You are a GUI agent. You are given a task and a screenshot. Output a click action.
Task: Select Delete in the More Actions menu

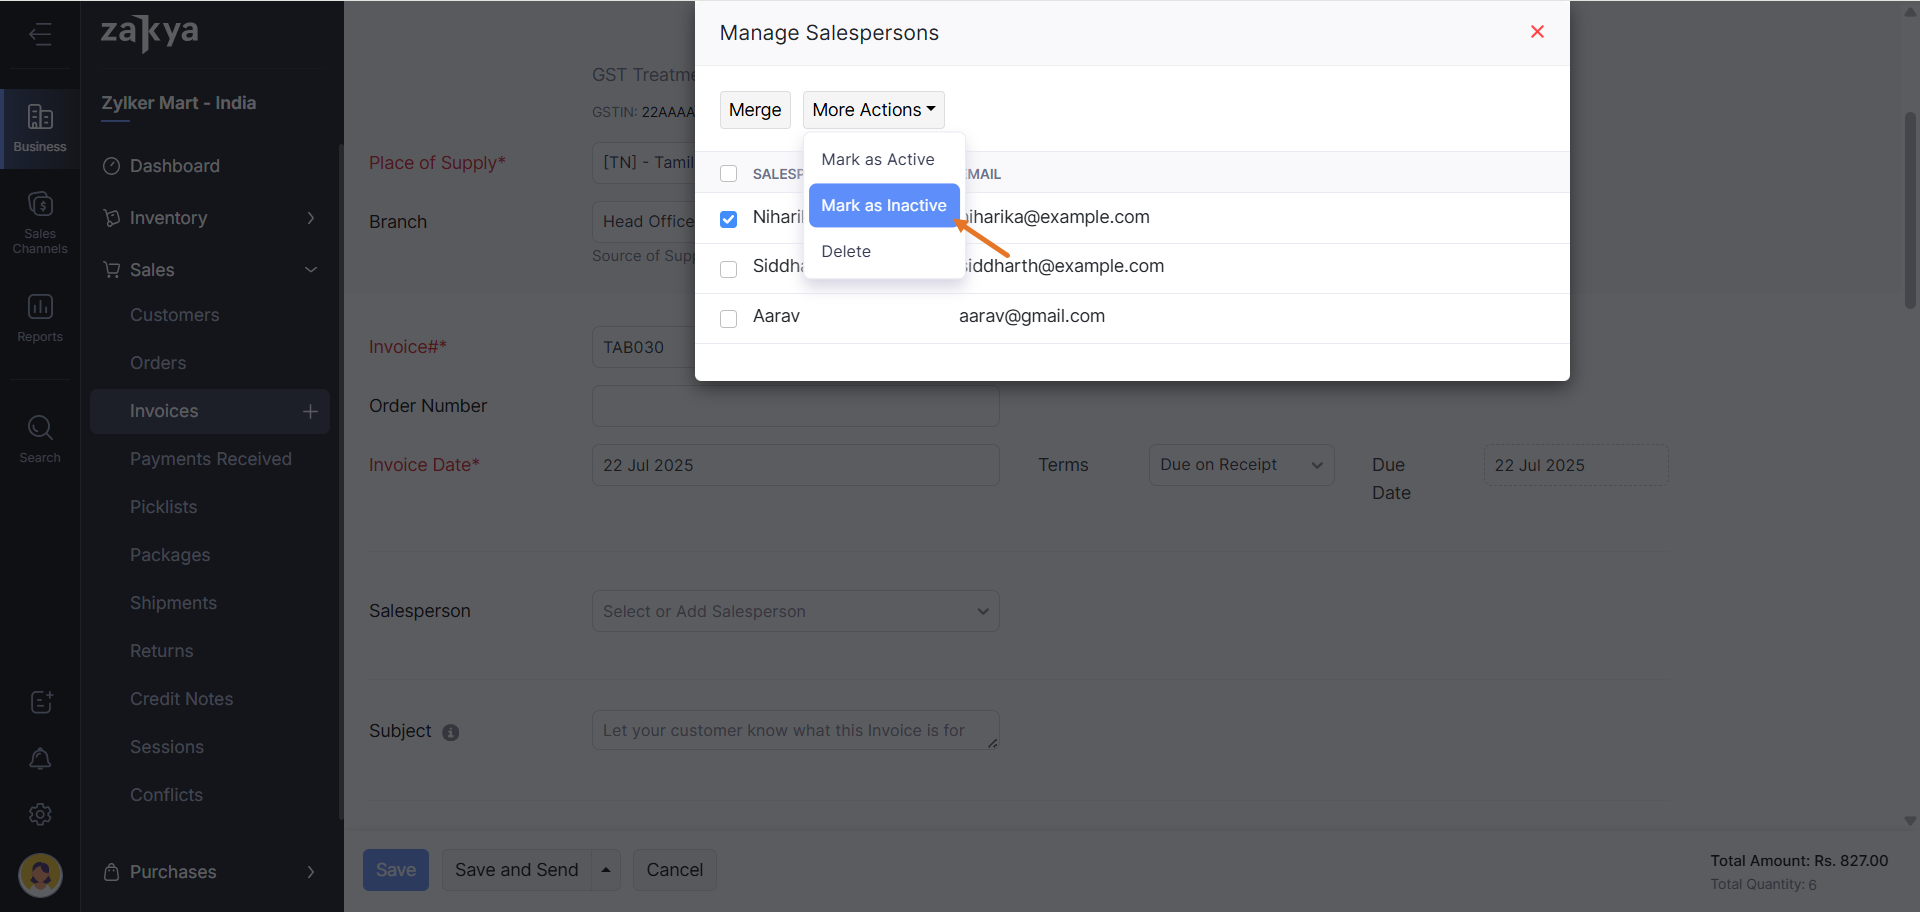point(846,252)
